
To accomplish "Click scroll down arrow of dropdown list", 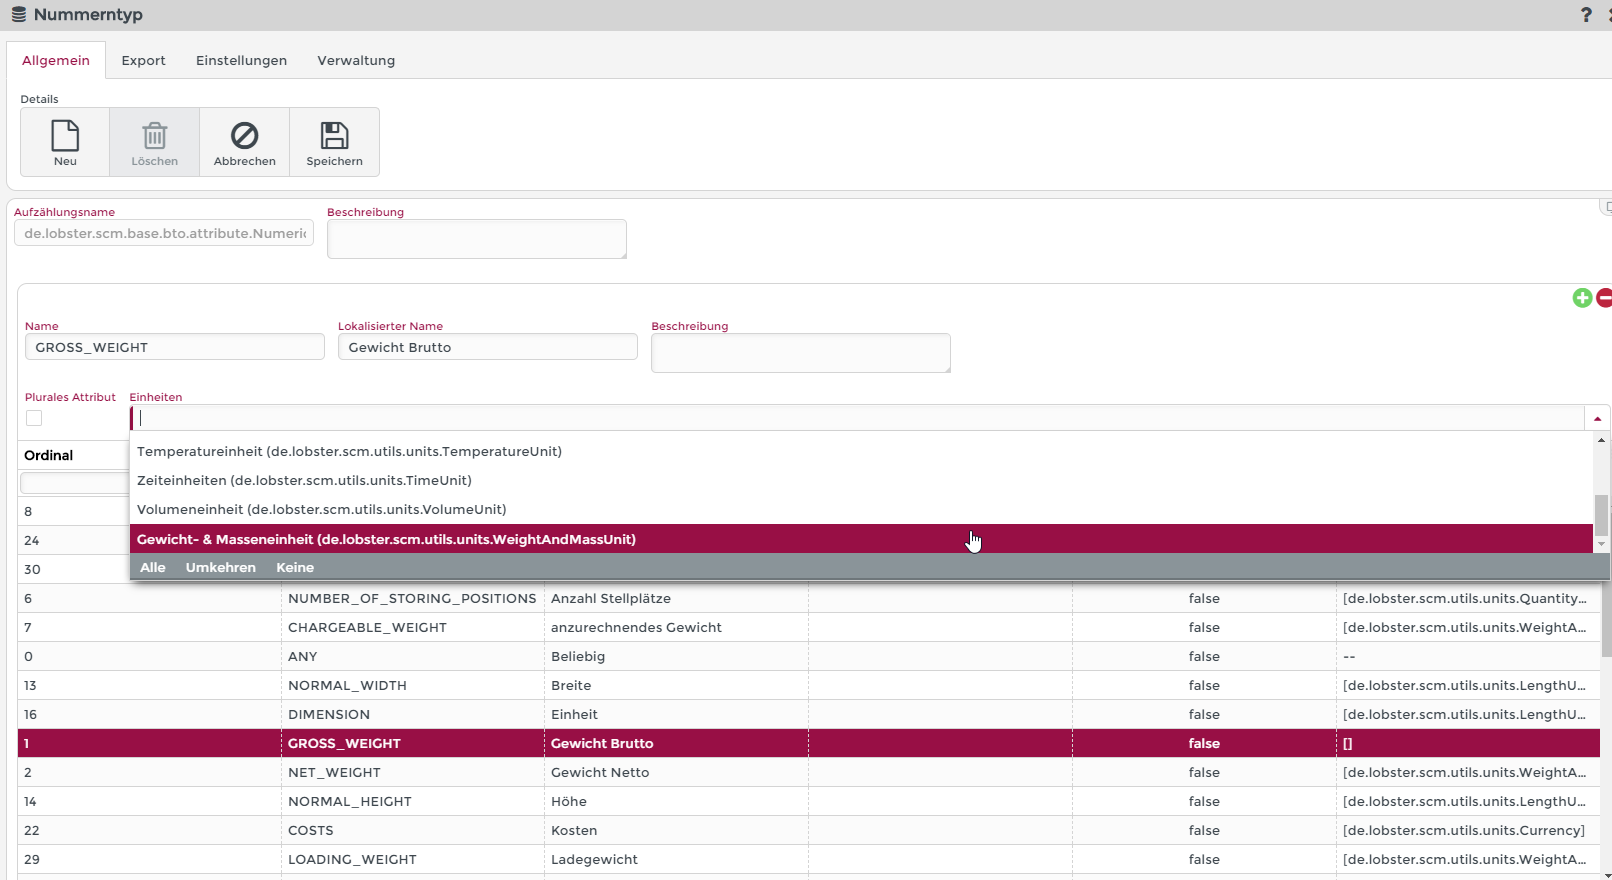I will (x=1601, y=545).
